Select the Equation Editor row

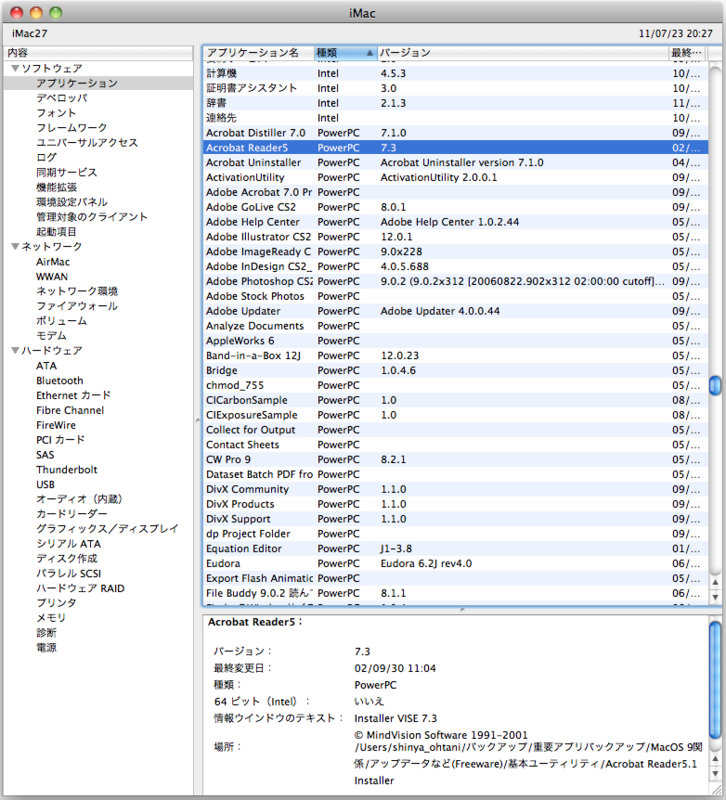click(x=456, y=548)
